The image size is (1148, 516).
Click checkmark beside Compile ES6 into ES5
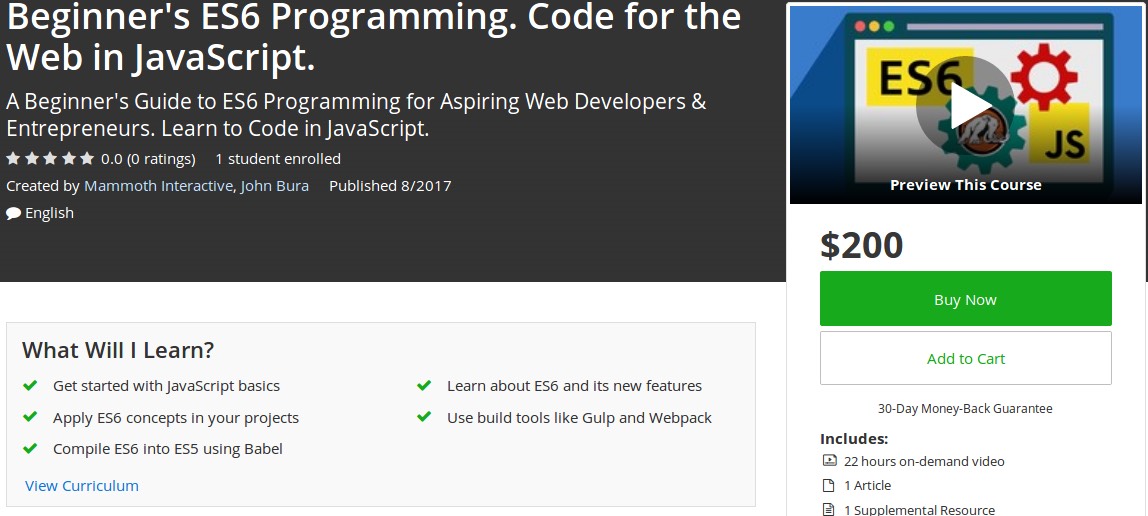coord(30,448)
